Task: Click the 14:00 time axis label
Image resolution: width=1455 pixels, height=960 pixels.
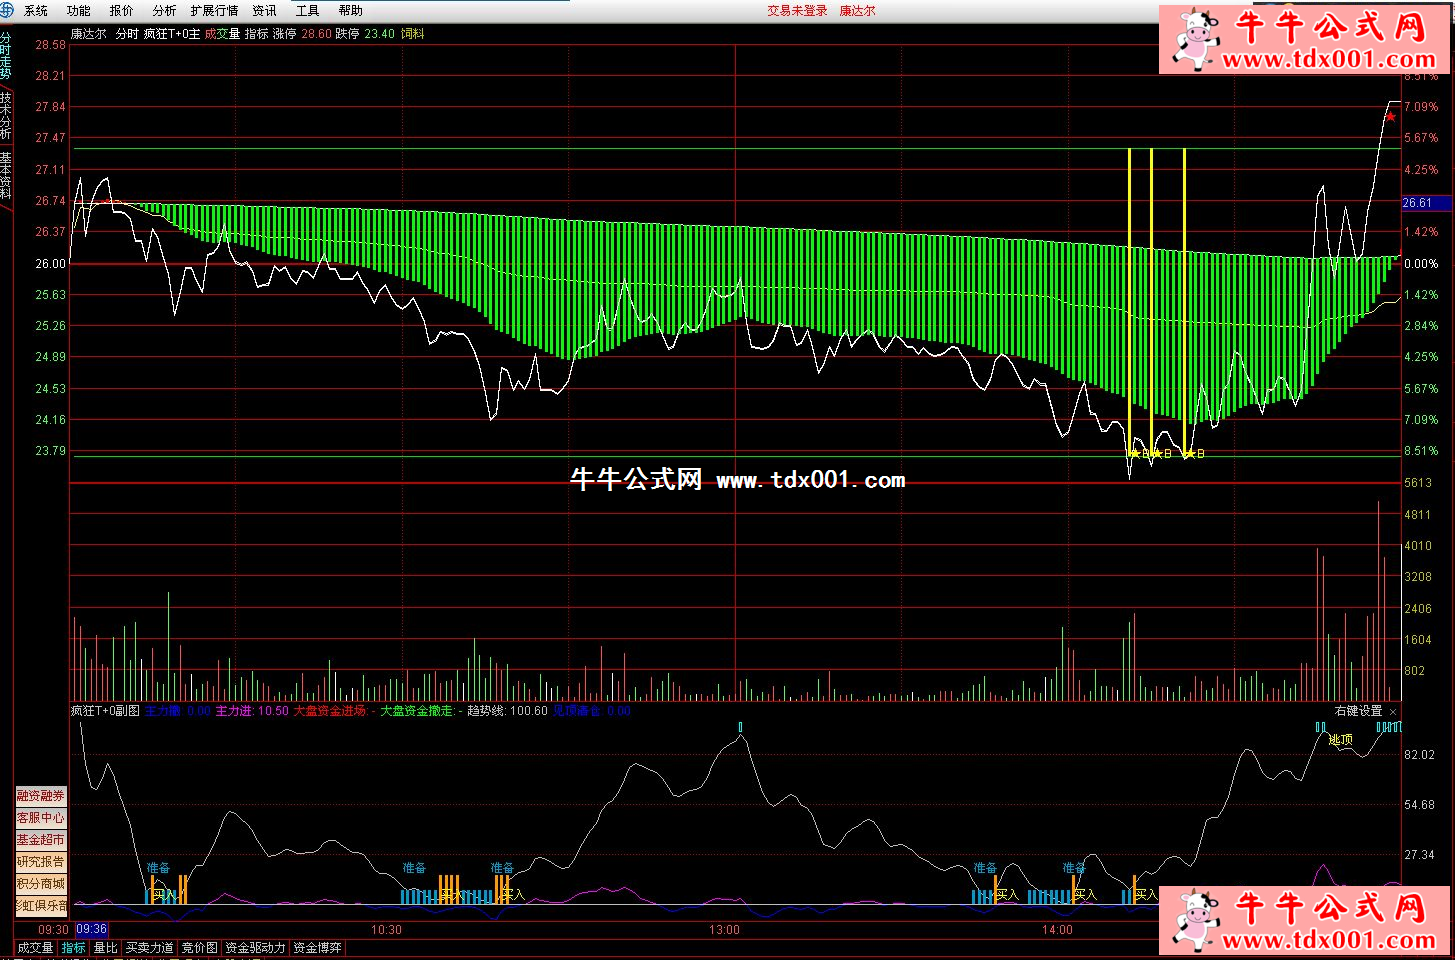Action: (x=1057, y=930)
